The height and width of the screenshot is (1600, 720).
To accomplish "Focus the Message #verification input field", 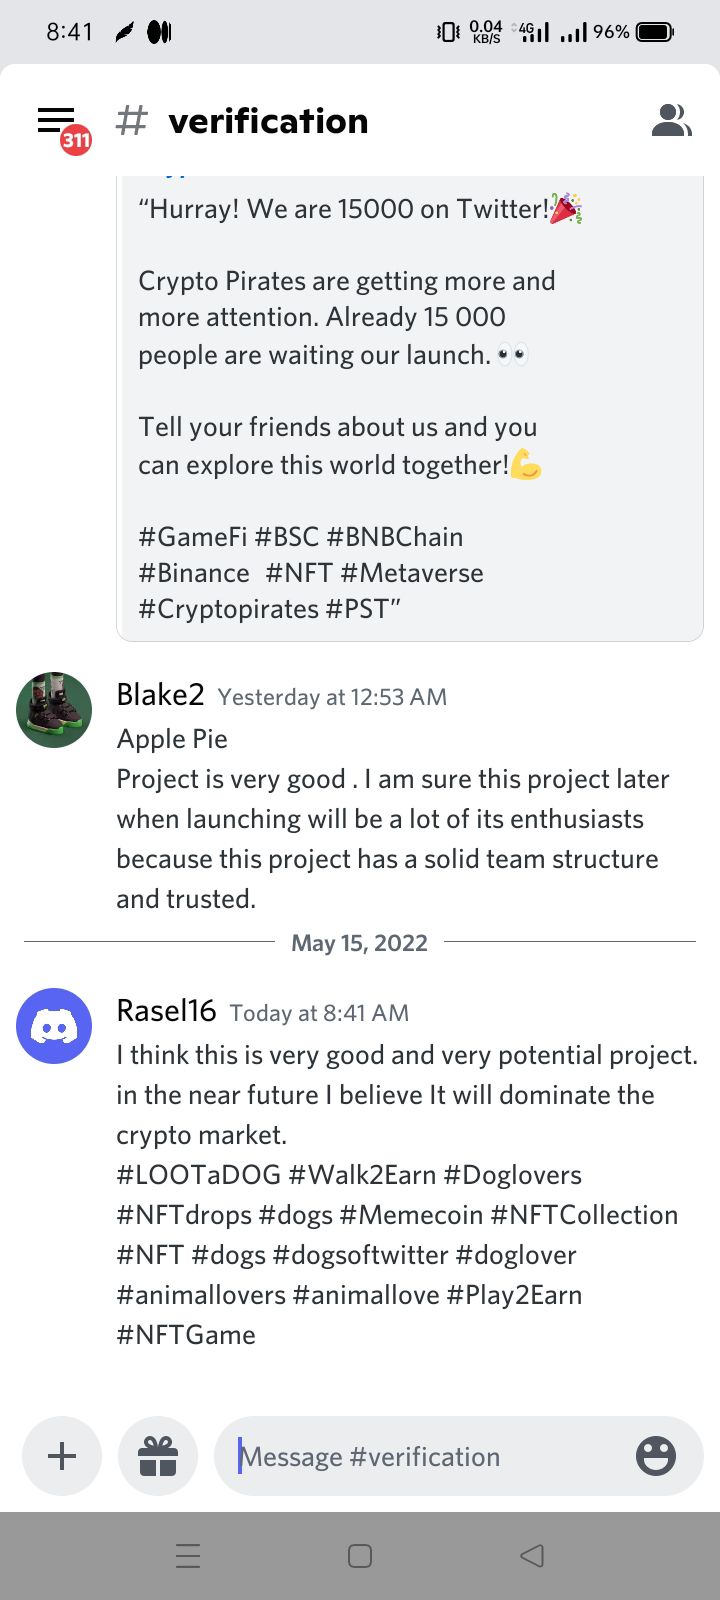I will (430, 1456).
